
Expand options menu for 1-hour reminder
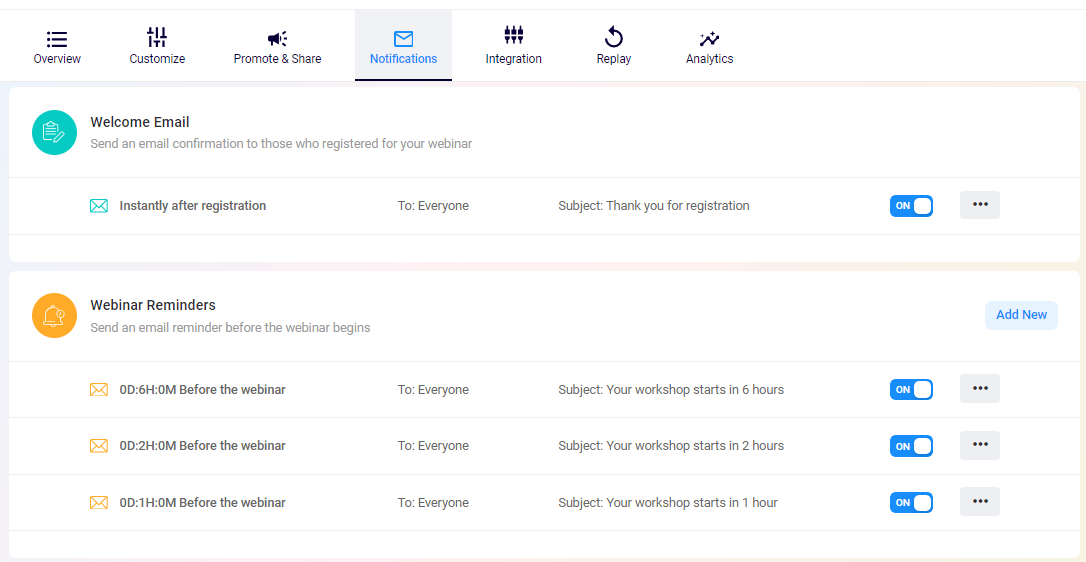[980, 502]
